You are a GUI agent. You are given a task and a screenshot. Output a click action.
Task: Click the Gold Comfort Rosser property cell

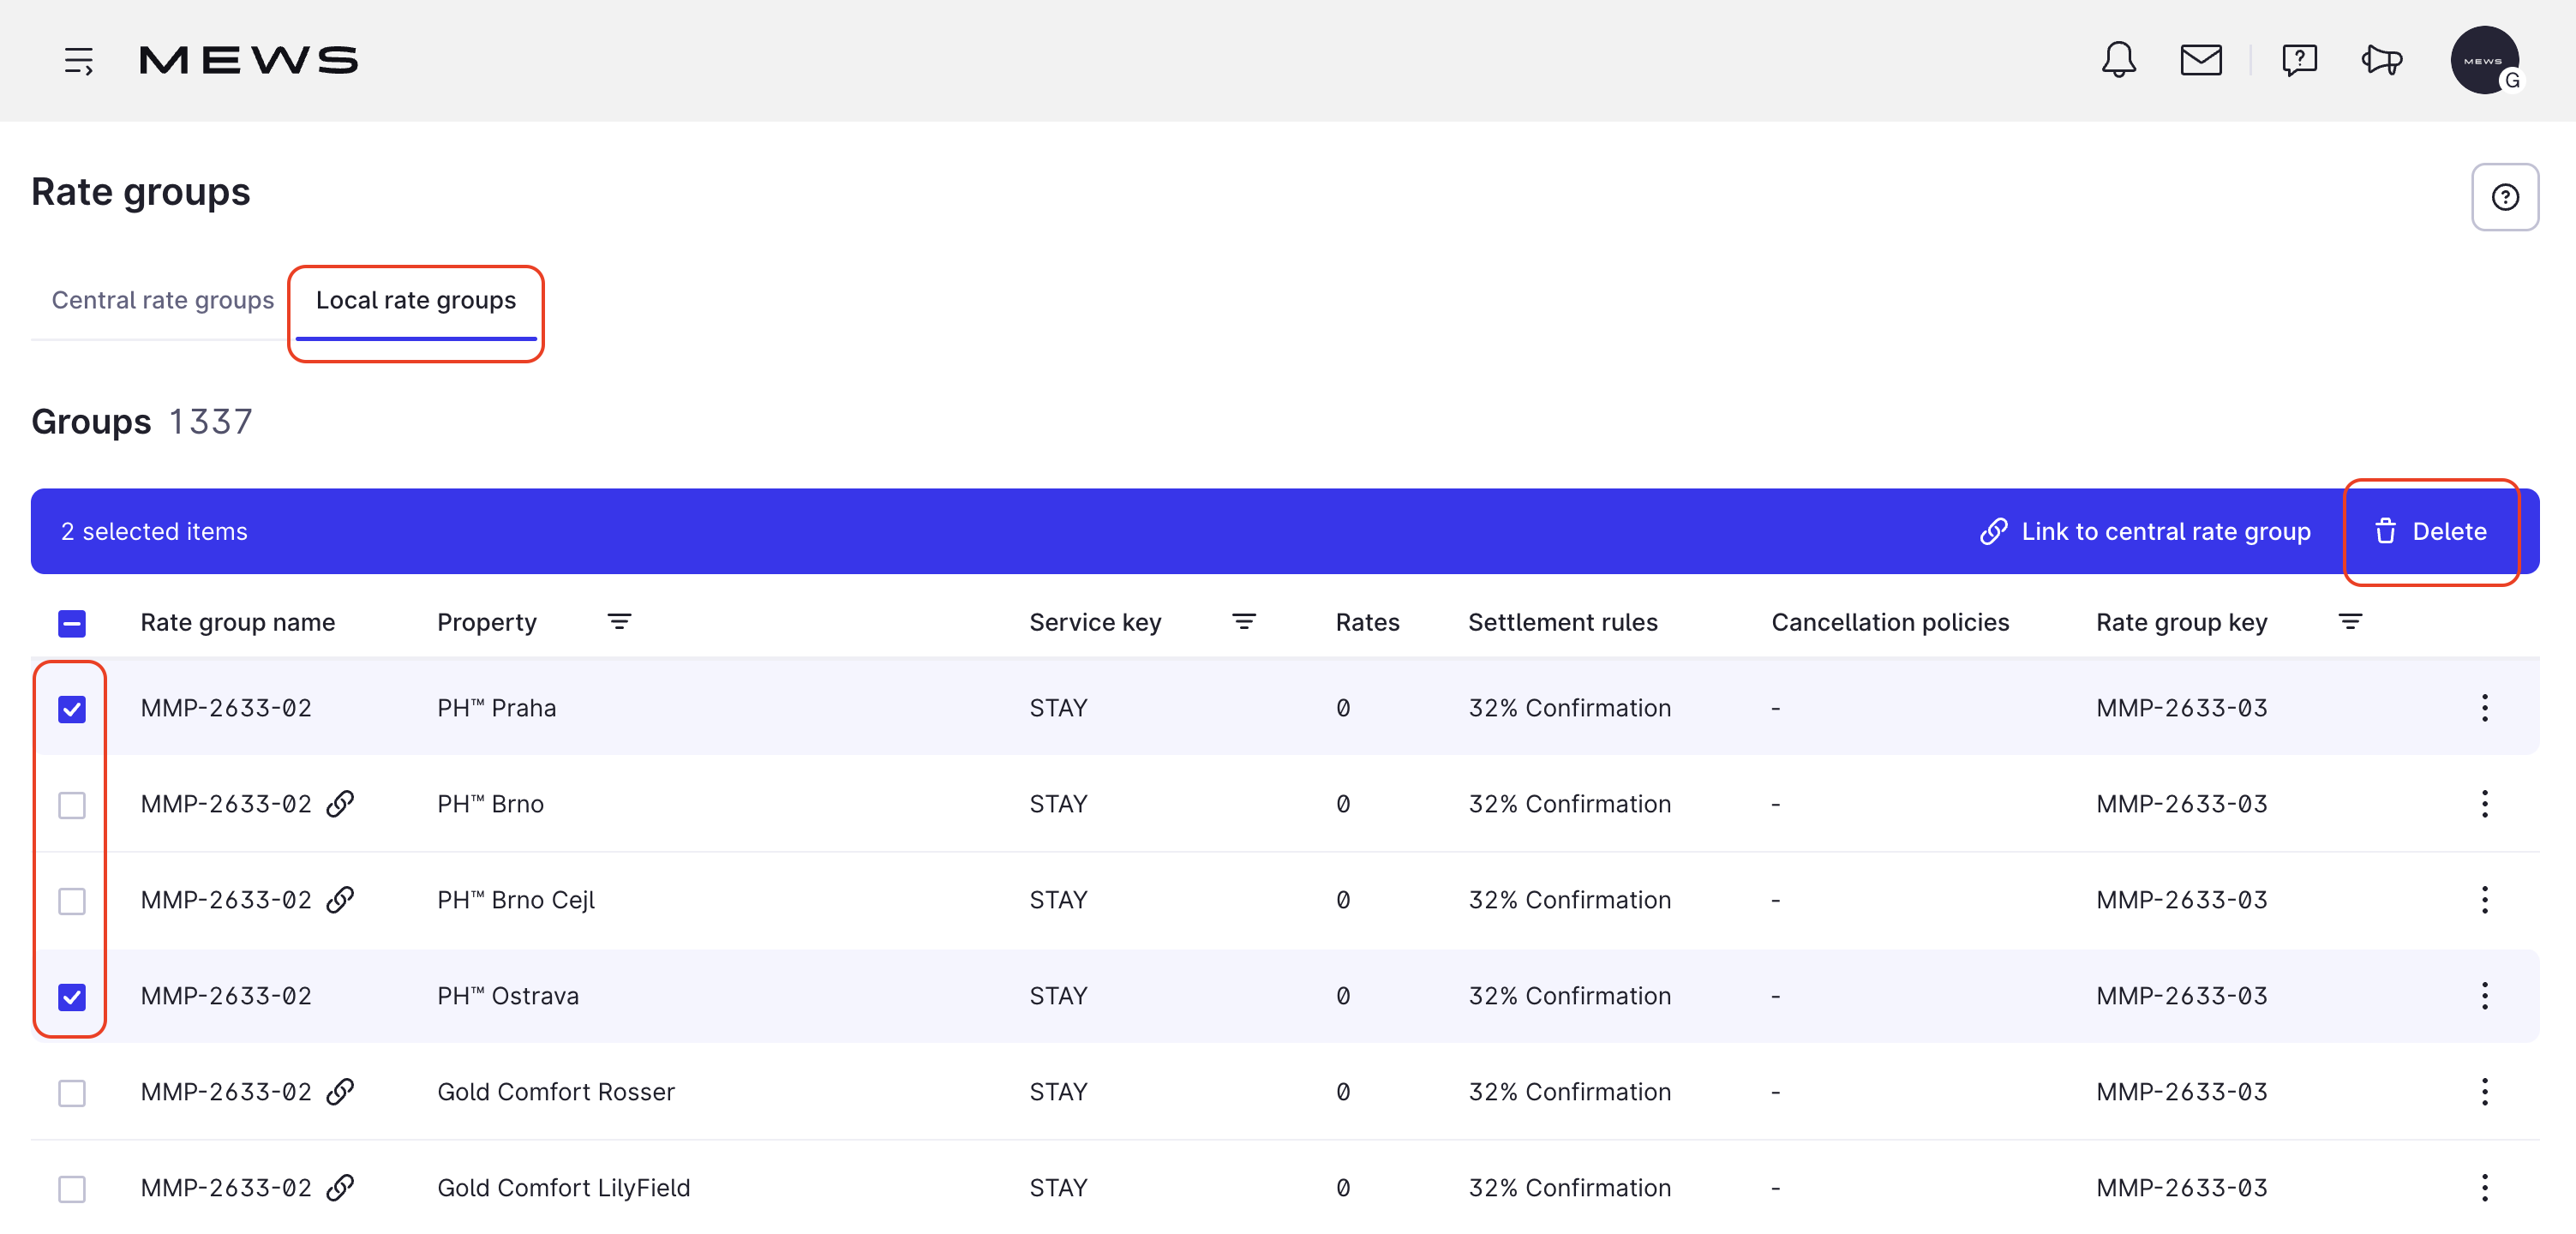click(556, 1092)
